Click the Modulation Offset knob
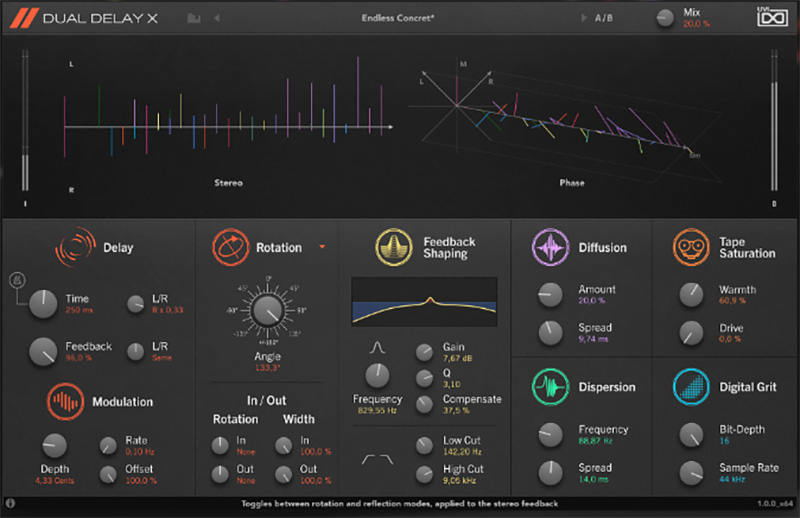The image size is (800, 518). (x=108, y=474)
